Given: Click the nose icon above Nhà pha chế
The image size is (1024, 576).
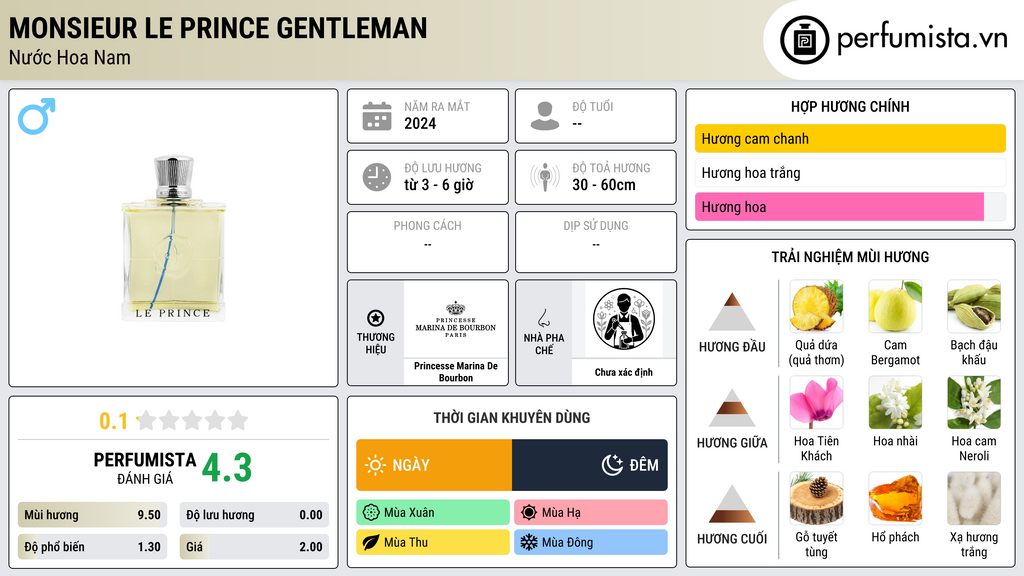Looking at the screenshot, I should [x=543, y=318].
